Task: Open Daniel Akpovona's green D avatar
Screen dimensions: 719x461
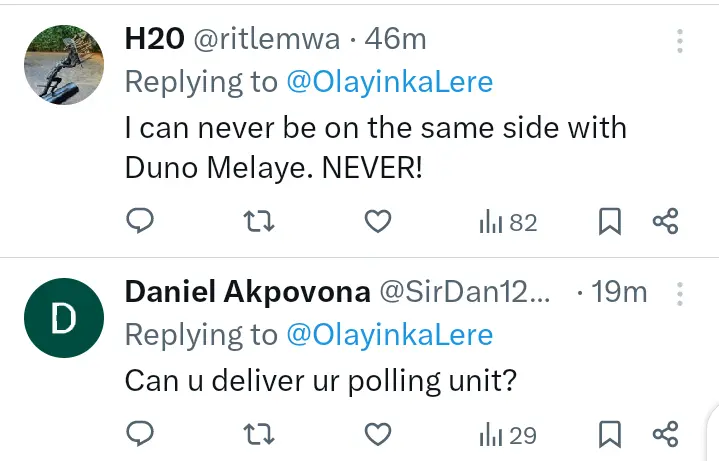Action: 64,317
